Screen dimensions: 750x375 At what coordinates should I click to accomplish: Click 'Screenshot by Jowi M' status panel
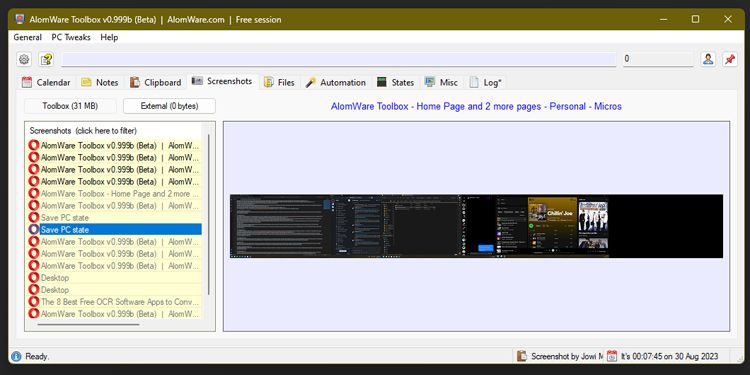coord(561,356)
